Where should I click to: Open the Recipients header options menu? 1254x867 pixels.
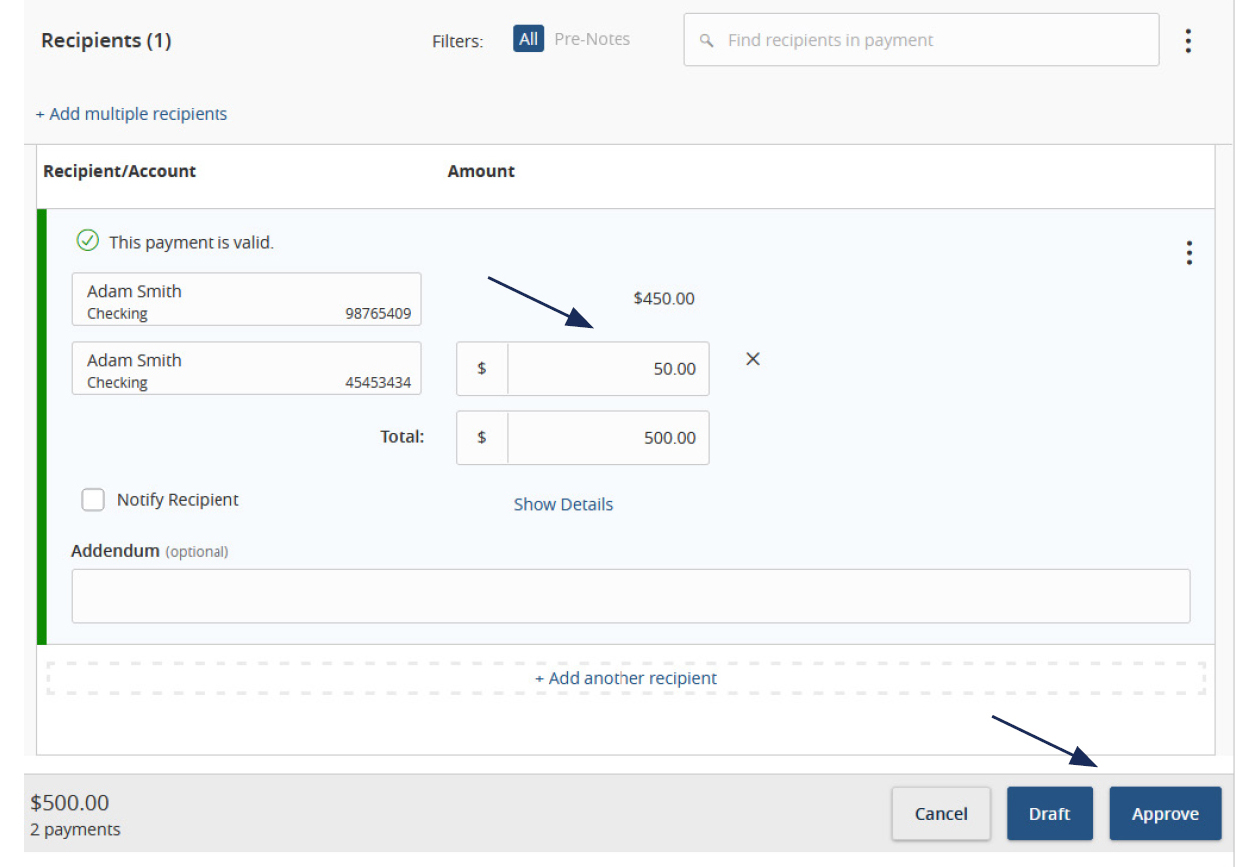1188,40
